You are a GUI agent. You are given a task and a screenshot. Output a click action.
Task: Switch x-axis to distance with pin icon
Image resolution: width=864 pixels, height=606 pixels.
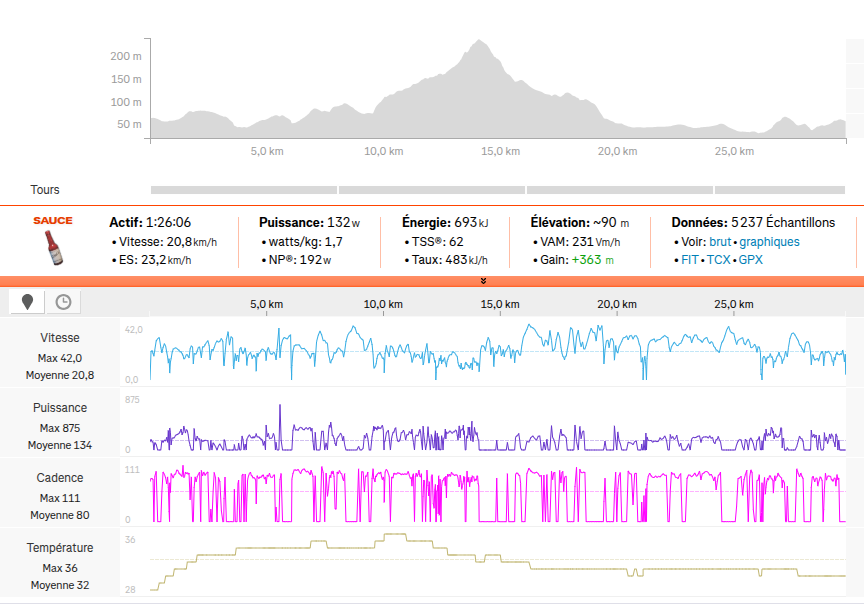(27, 302)
